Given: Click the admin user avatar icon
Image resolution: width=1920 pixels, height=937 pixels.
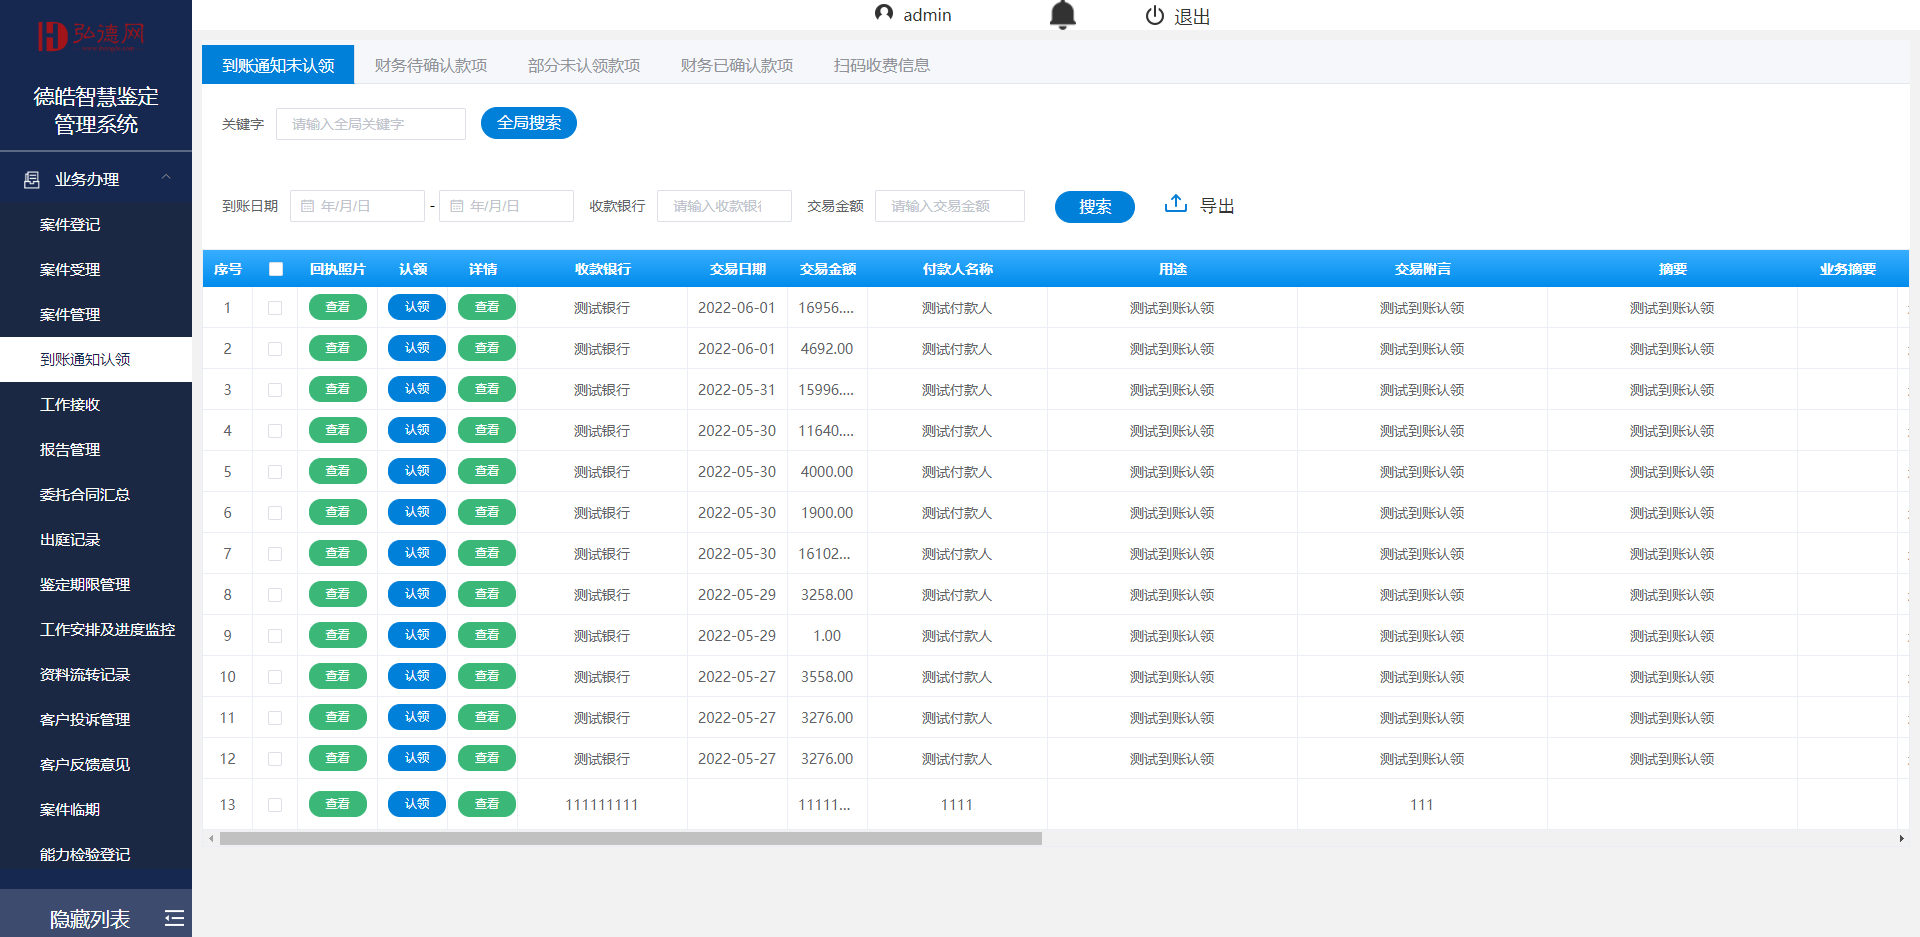Looking at the screenshot, I should click(x=884, y=13).
